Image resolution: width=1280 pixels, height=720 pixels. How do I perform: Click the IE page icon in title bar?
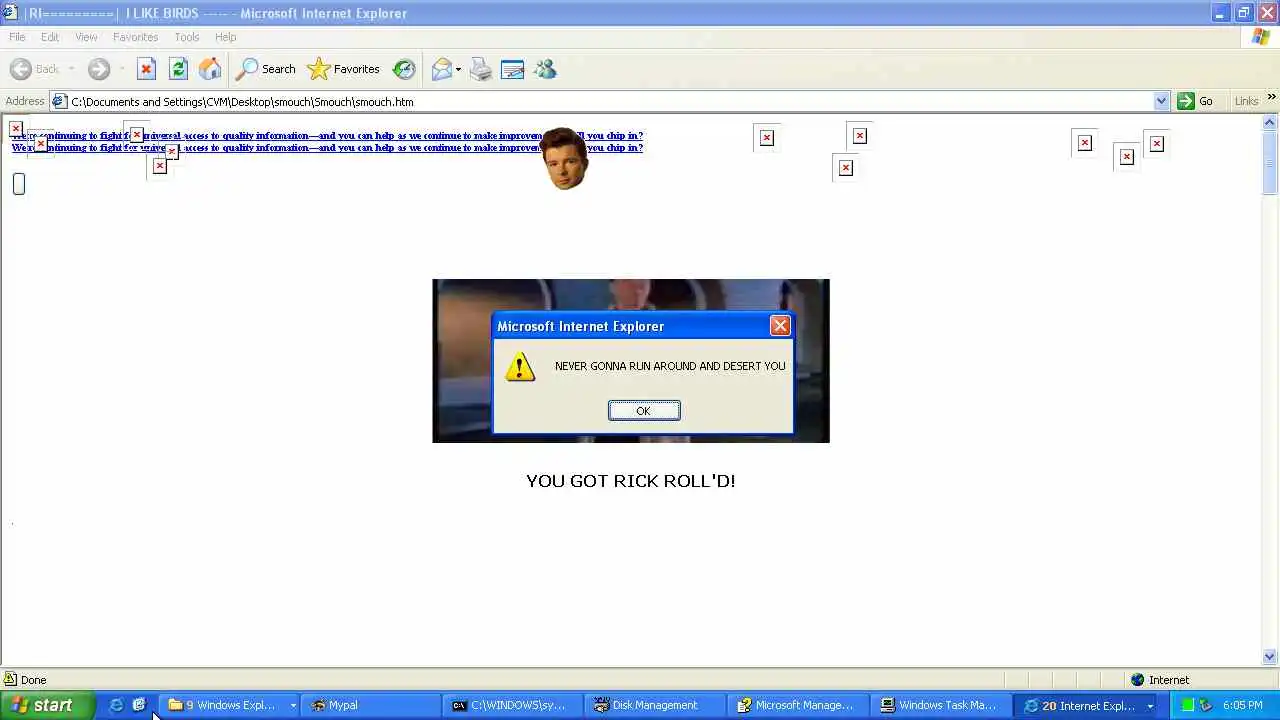[10, 13]
